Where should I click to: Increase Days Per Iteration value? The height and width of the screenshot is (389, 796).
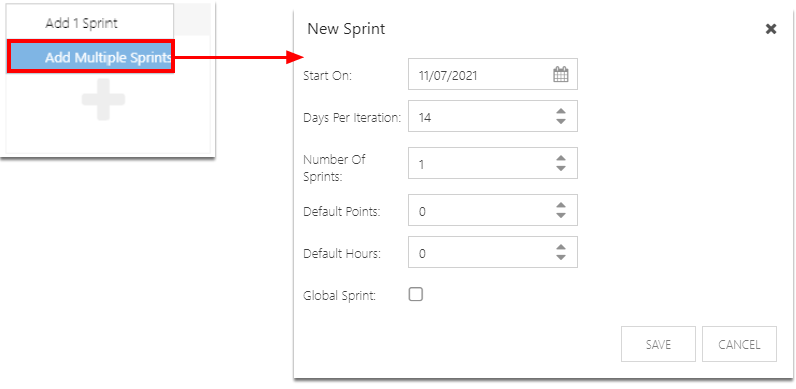(x=560, y=112)
